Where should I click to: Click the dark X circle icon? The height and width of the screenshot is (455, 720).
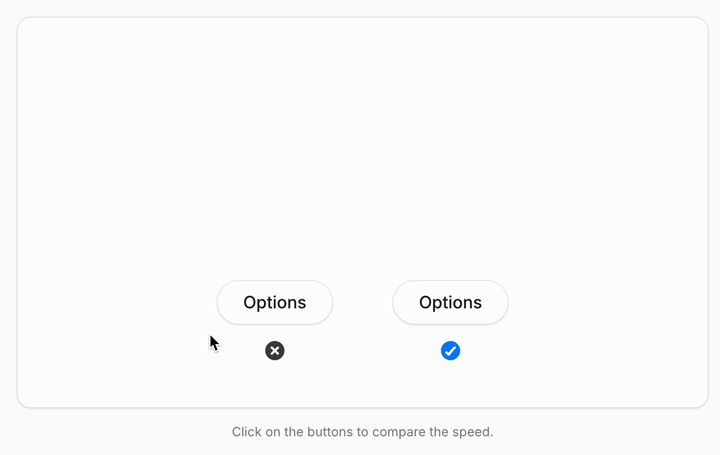pos(275,350)
